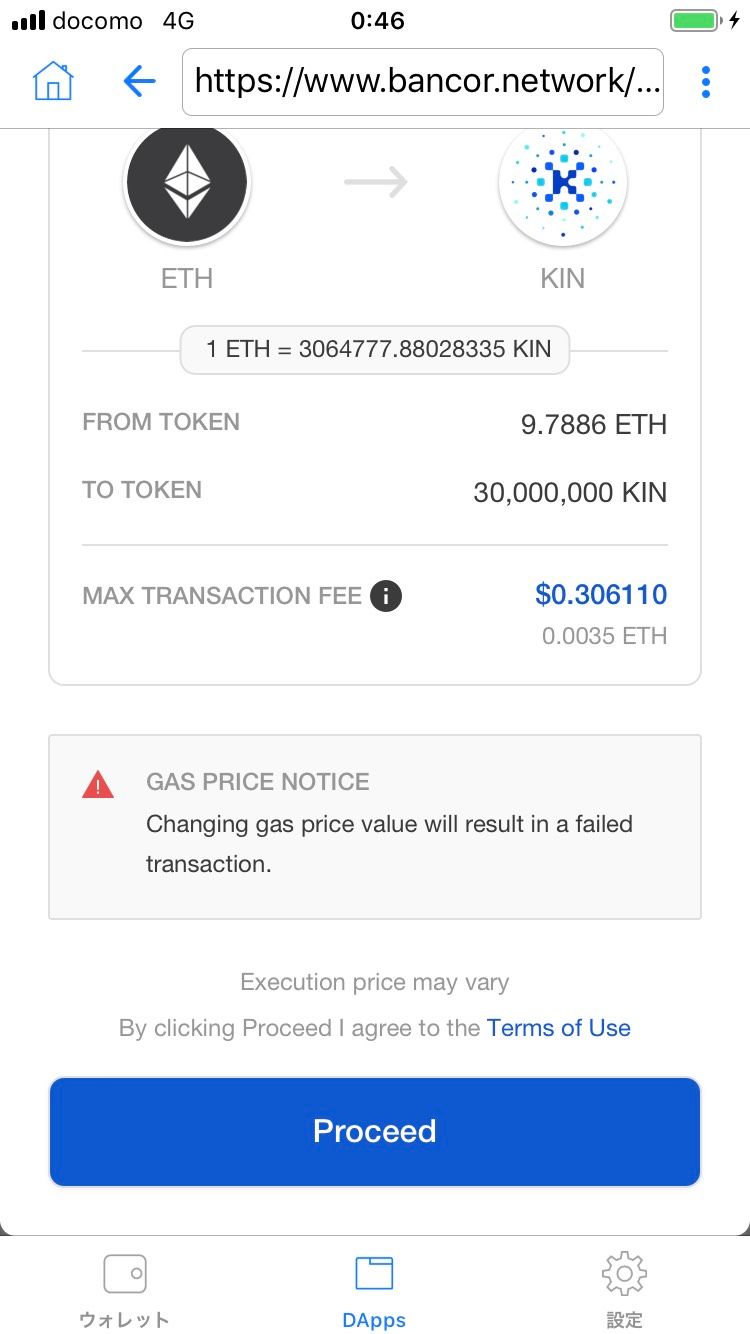Tap the KIN token logo
This screenshot has height=1334, width=750.
pyautogui.click(x=562, y=182)
